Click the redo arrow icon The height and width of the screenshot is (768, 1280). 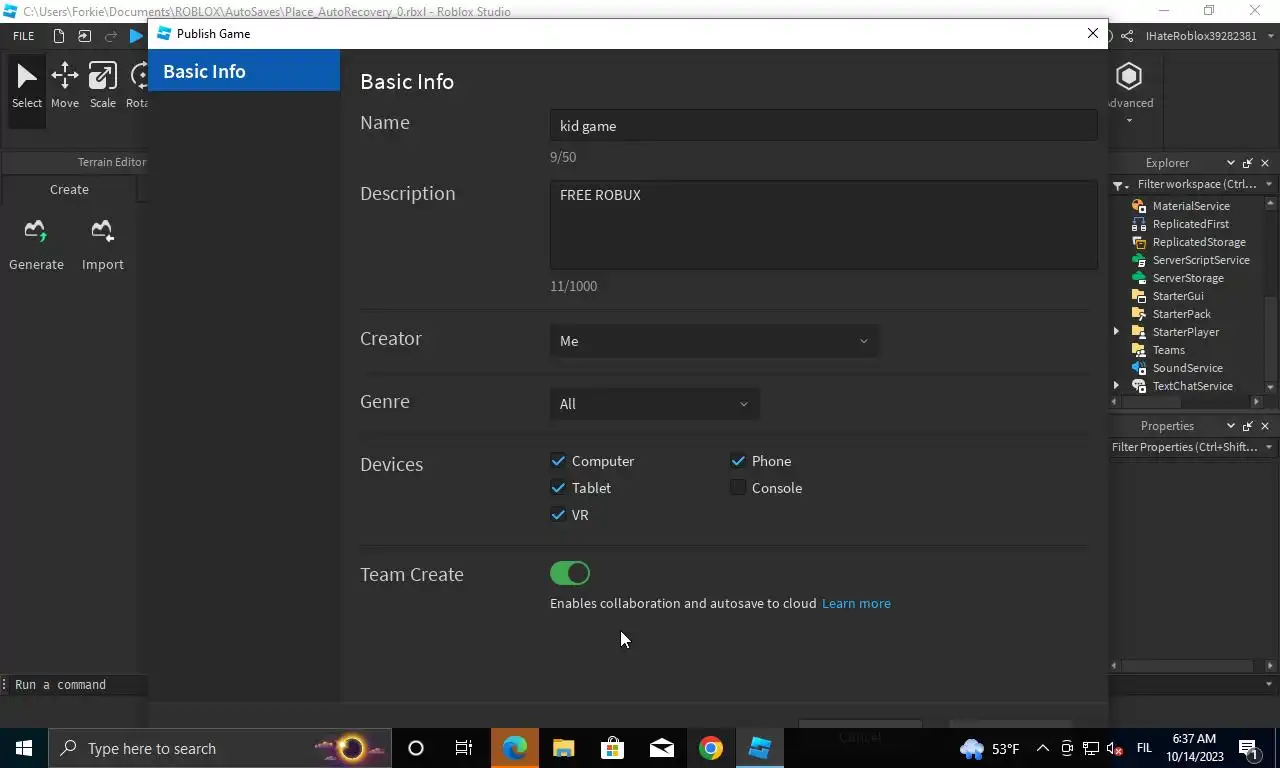(x=111, y=36)
